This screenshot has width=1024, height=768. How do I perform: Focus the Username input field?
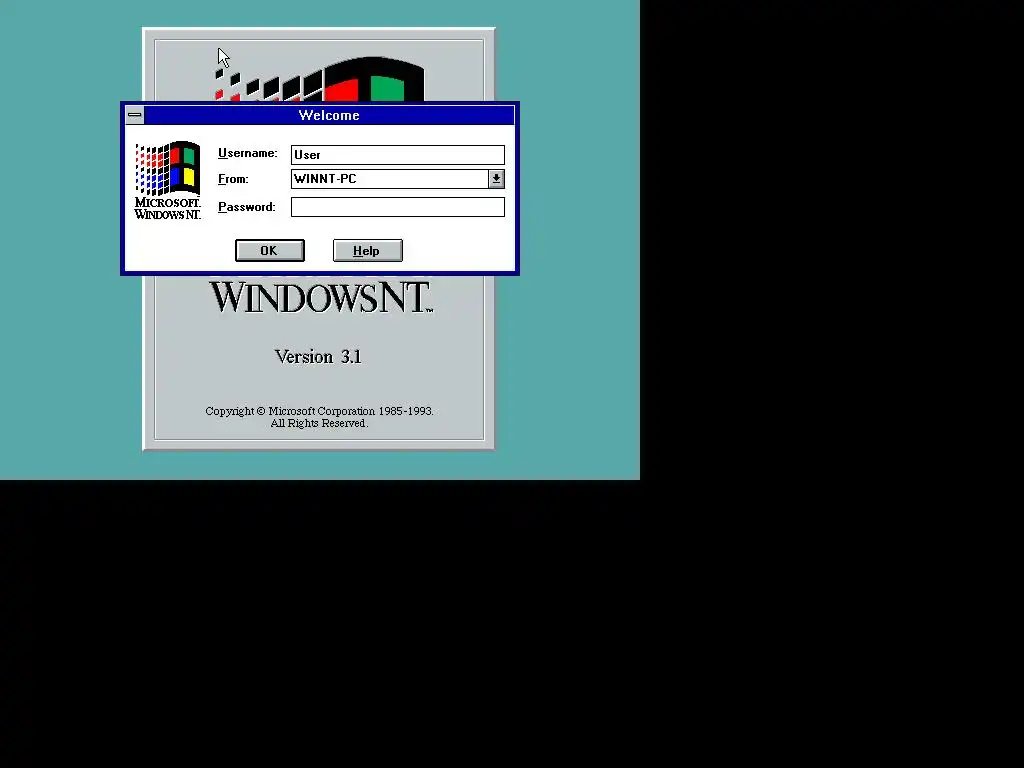398,155
